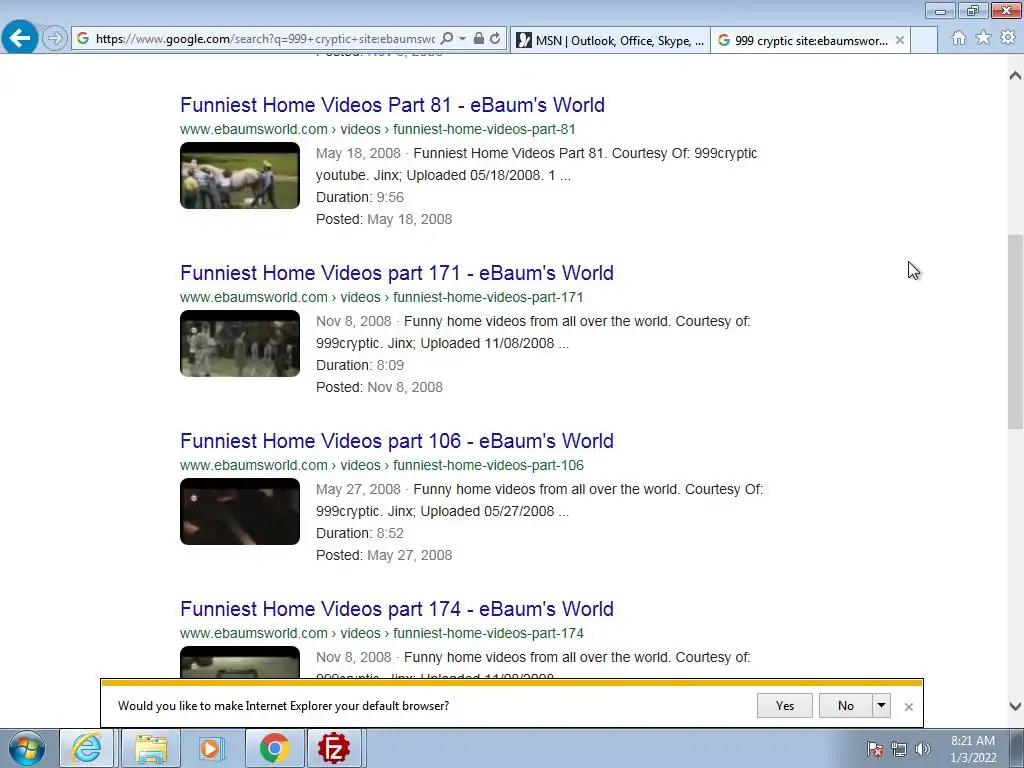Click Yes to make IE default browser
The image size is (1024, 768).
784,705
